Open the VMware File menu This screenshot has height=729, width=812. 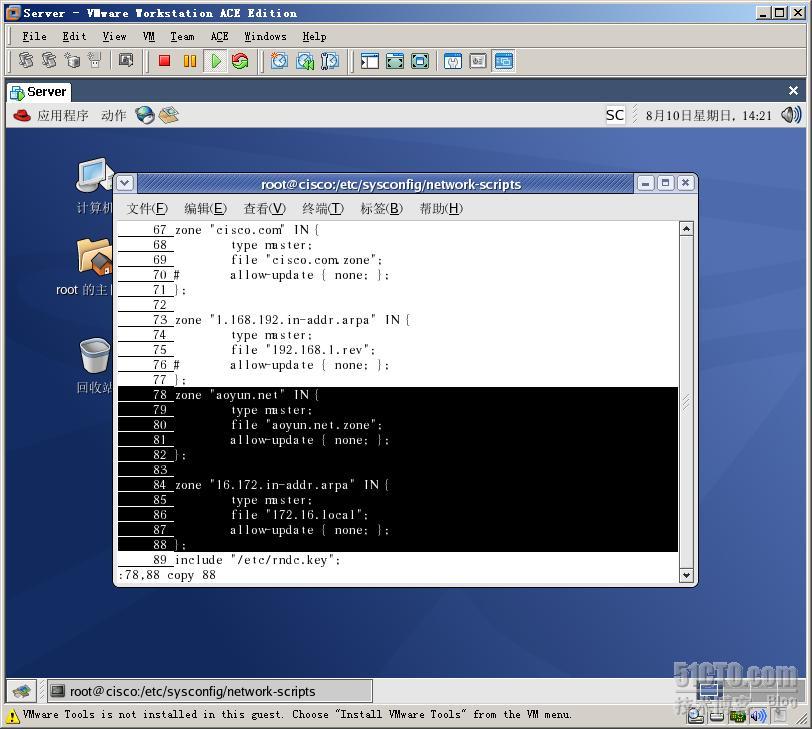point(34,36)
